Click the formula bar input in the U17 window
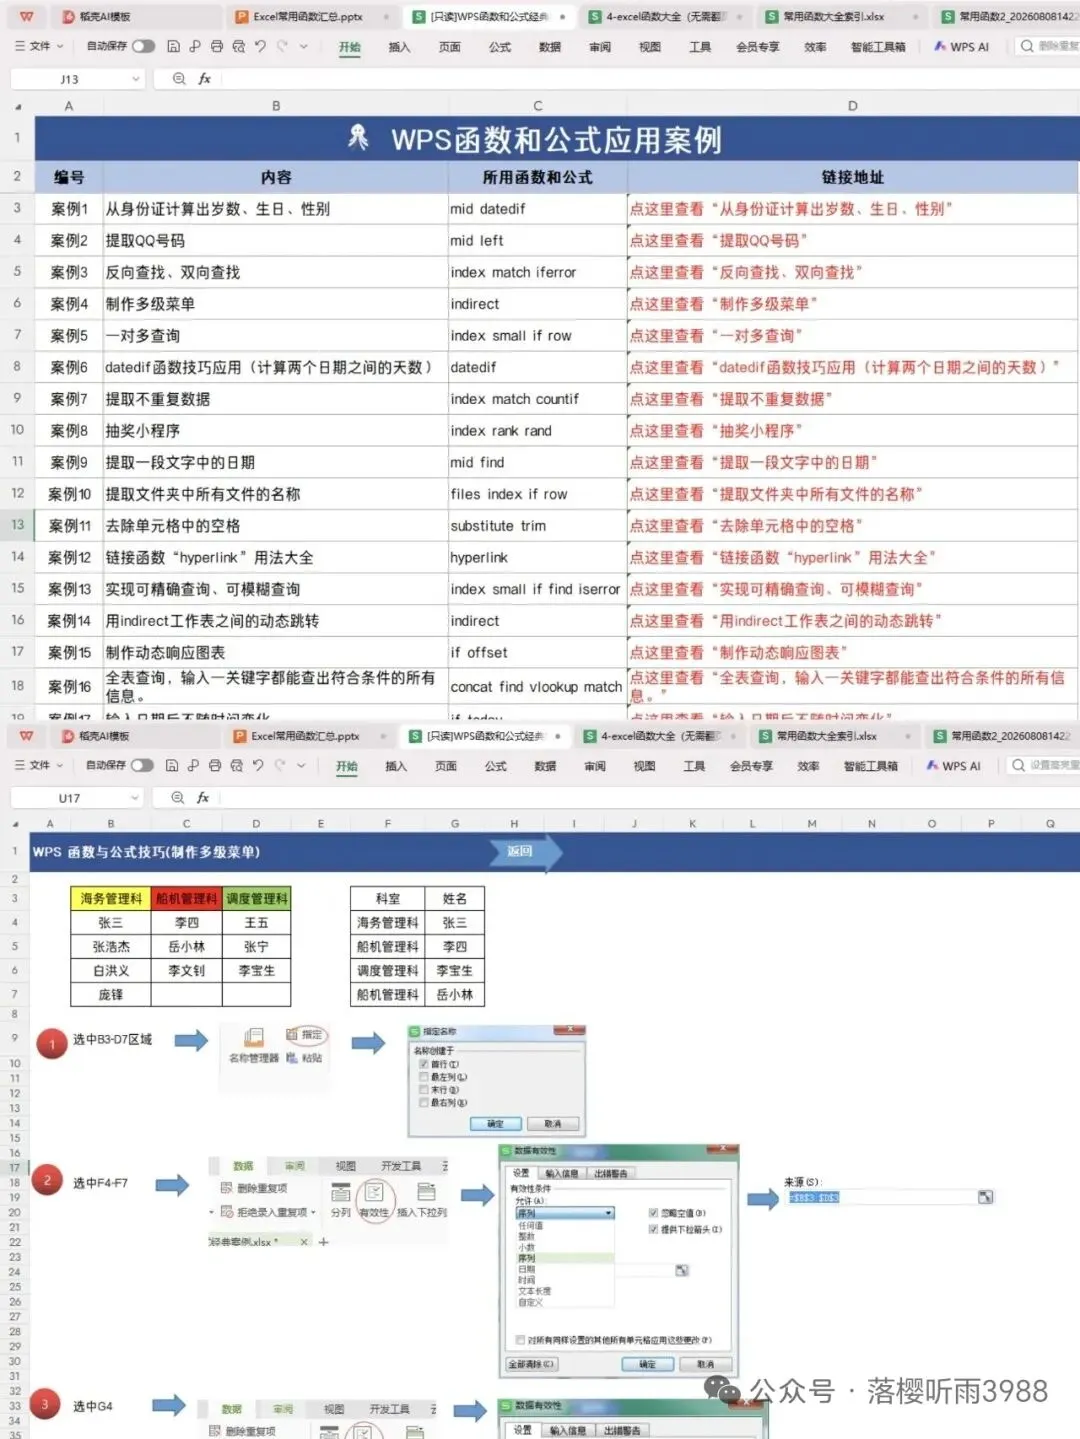This screenshot has height=1439, width=1080. 650,798
